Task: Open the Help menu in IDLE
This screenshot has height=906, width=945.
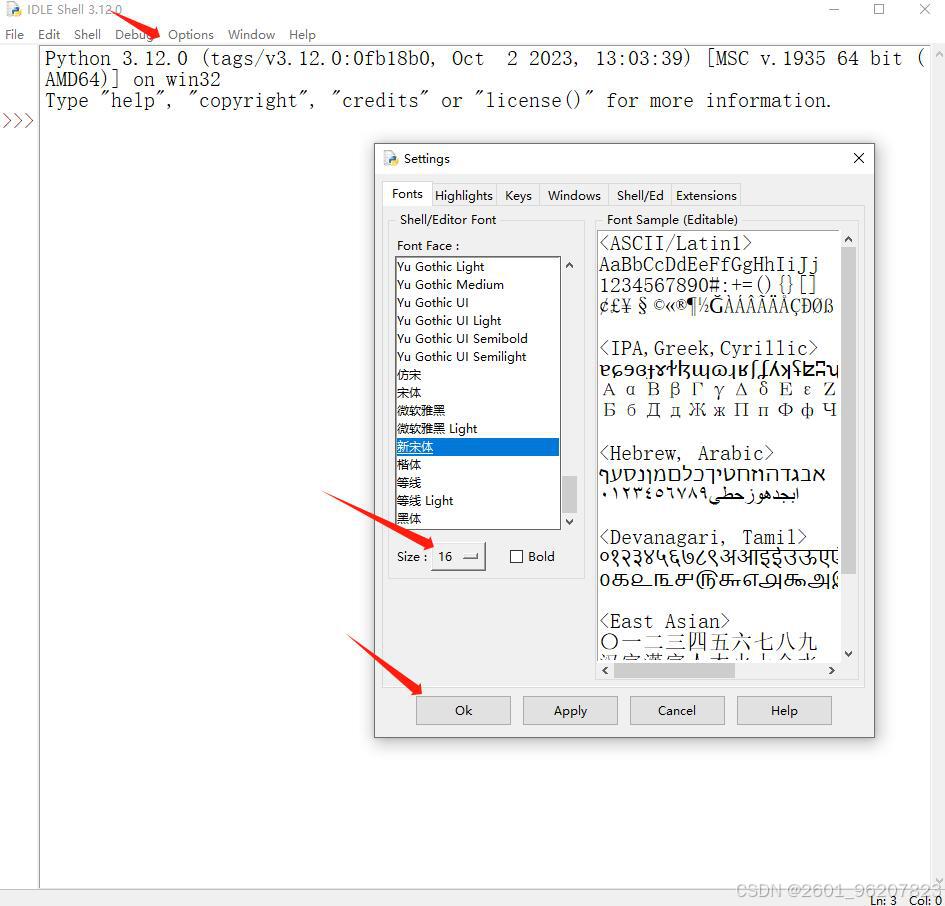Action: tap(302, 34)
